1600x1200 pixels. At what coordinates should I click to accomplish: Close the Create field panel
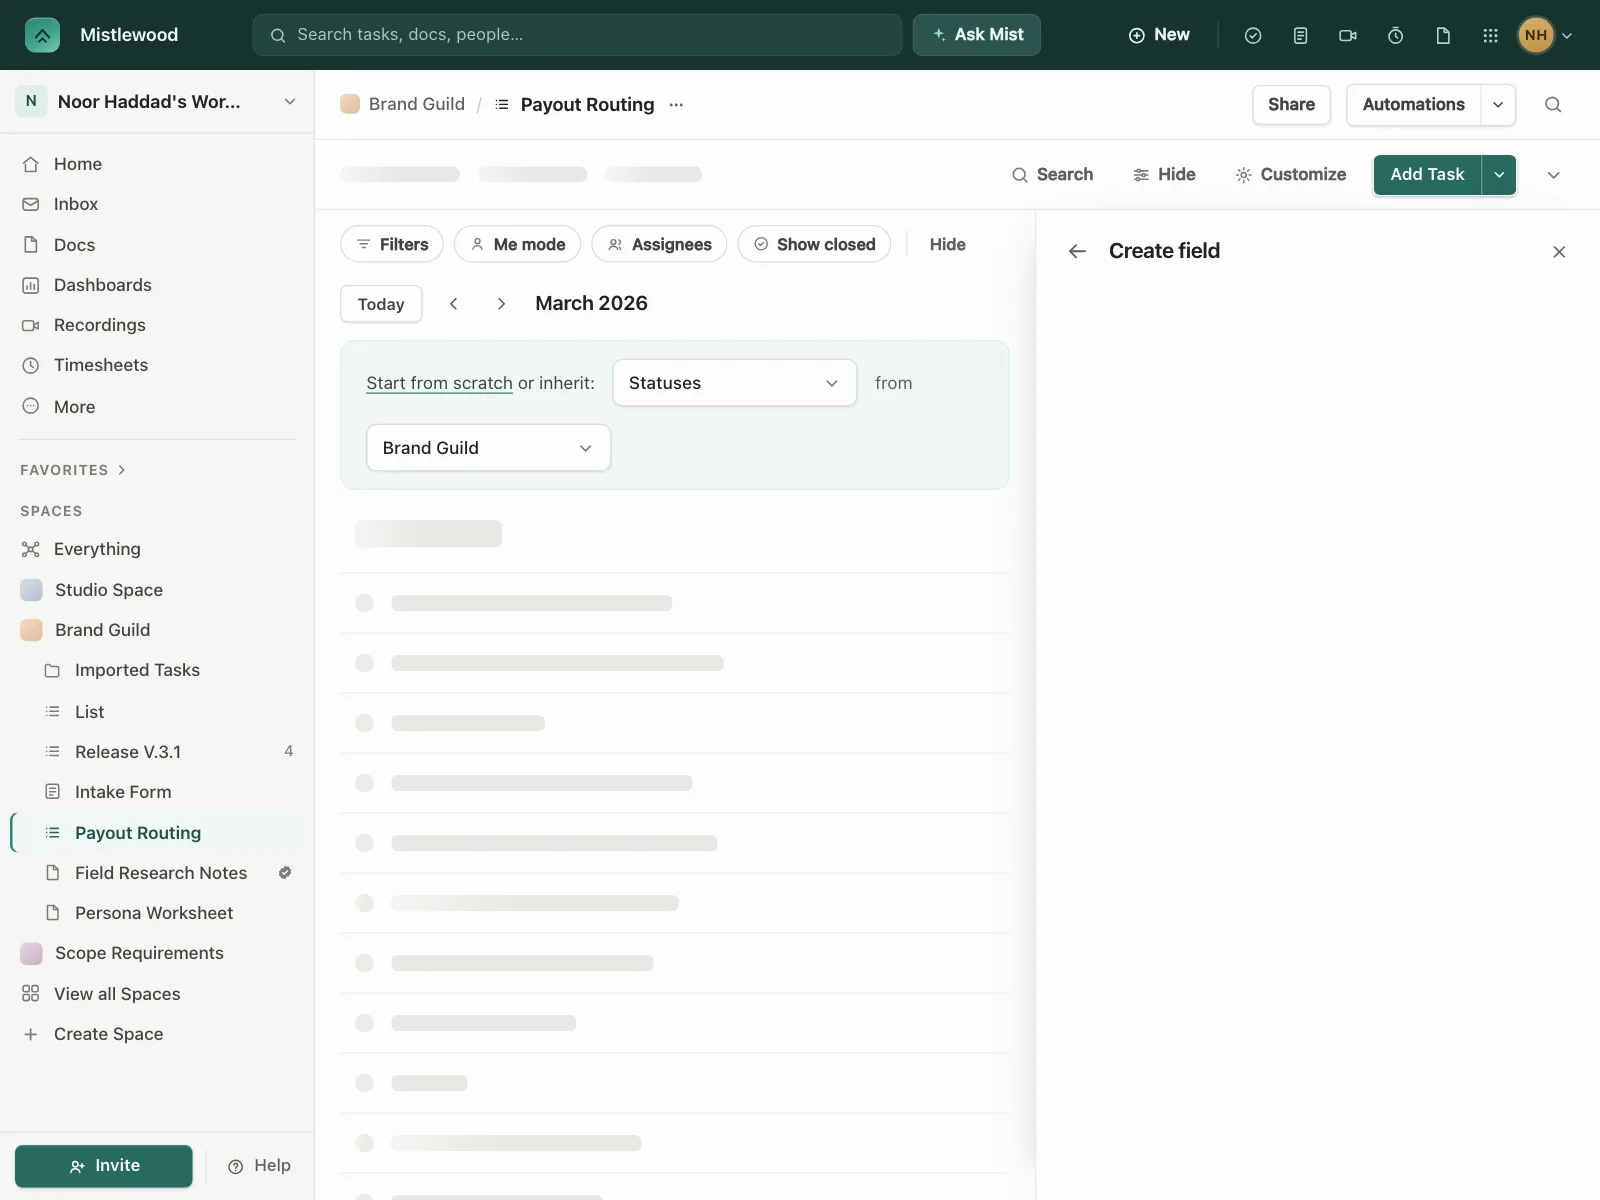point(1559,252)
